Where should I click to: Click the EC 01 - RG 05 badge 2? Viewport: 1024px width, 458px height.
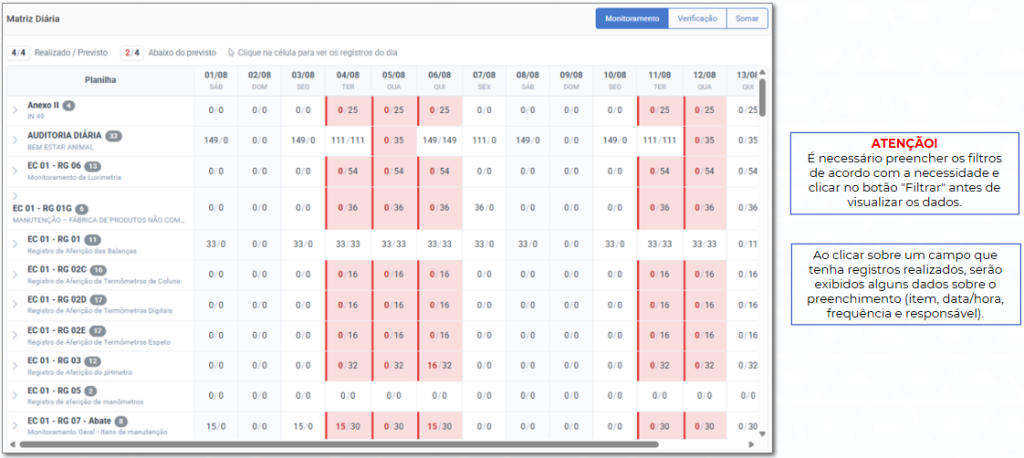coord(91,391)
